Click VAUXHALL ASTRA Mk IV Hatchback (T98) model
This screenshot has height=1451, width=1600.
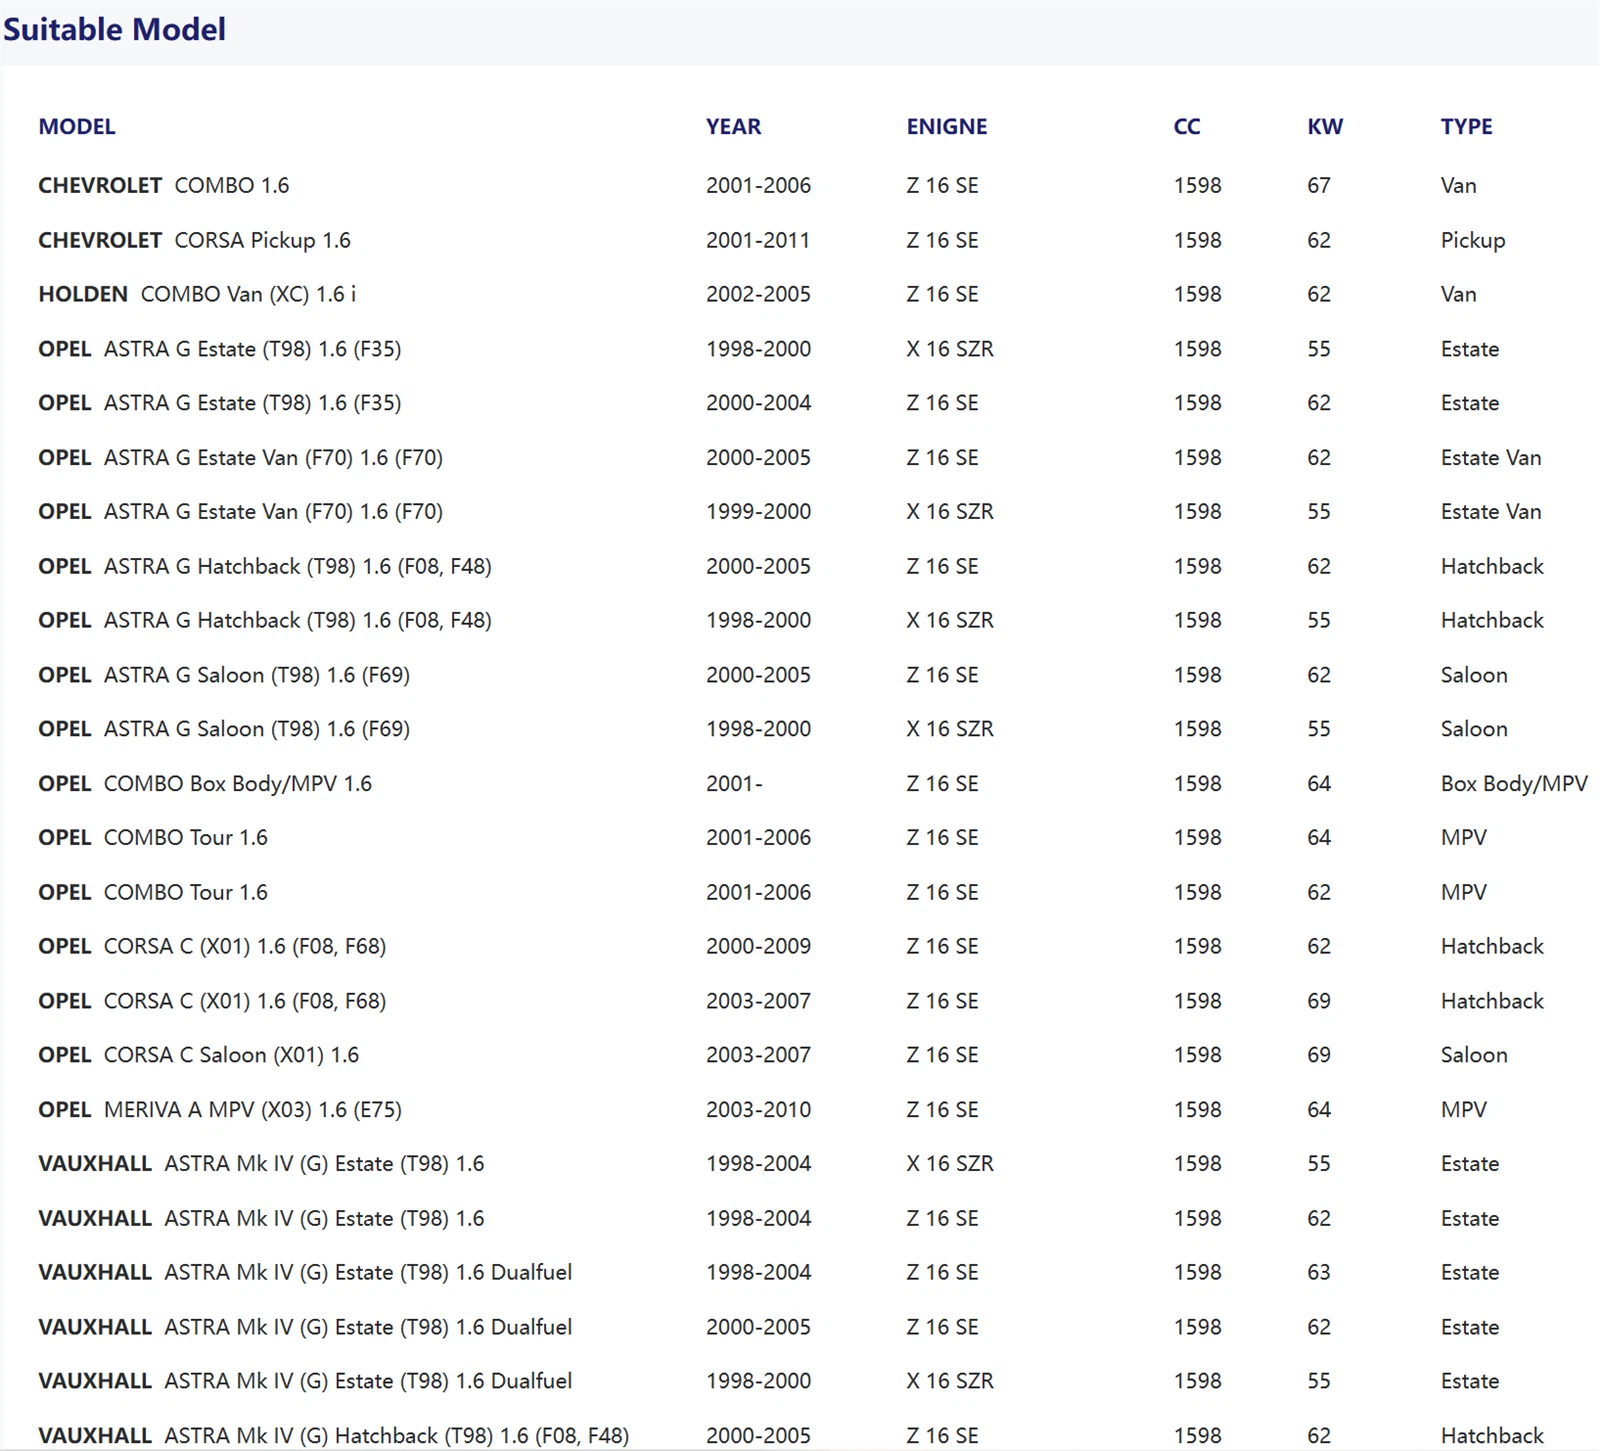[x=333, y=1436]
